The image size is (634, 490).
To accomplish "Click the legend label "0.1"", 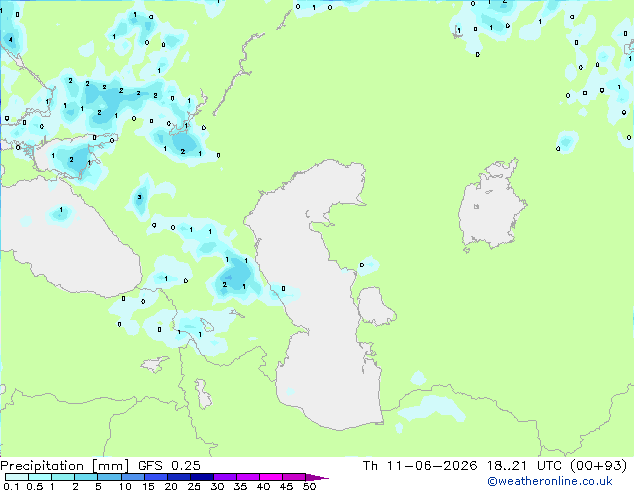I will 11,486.
